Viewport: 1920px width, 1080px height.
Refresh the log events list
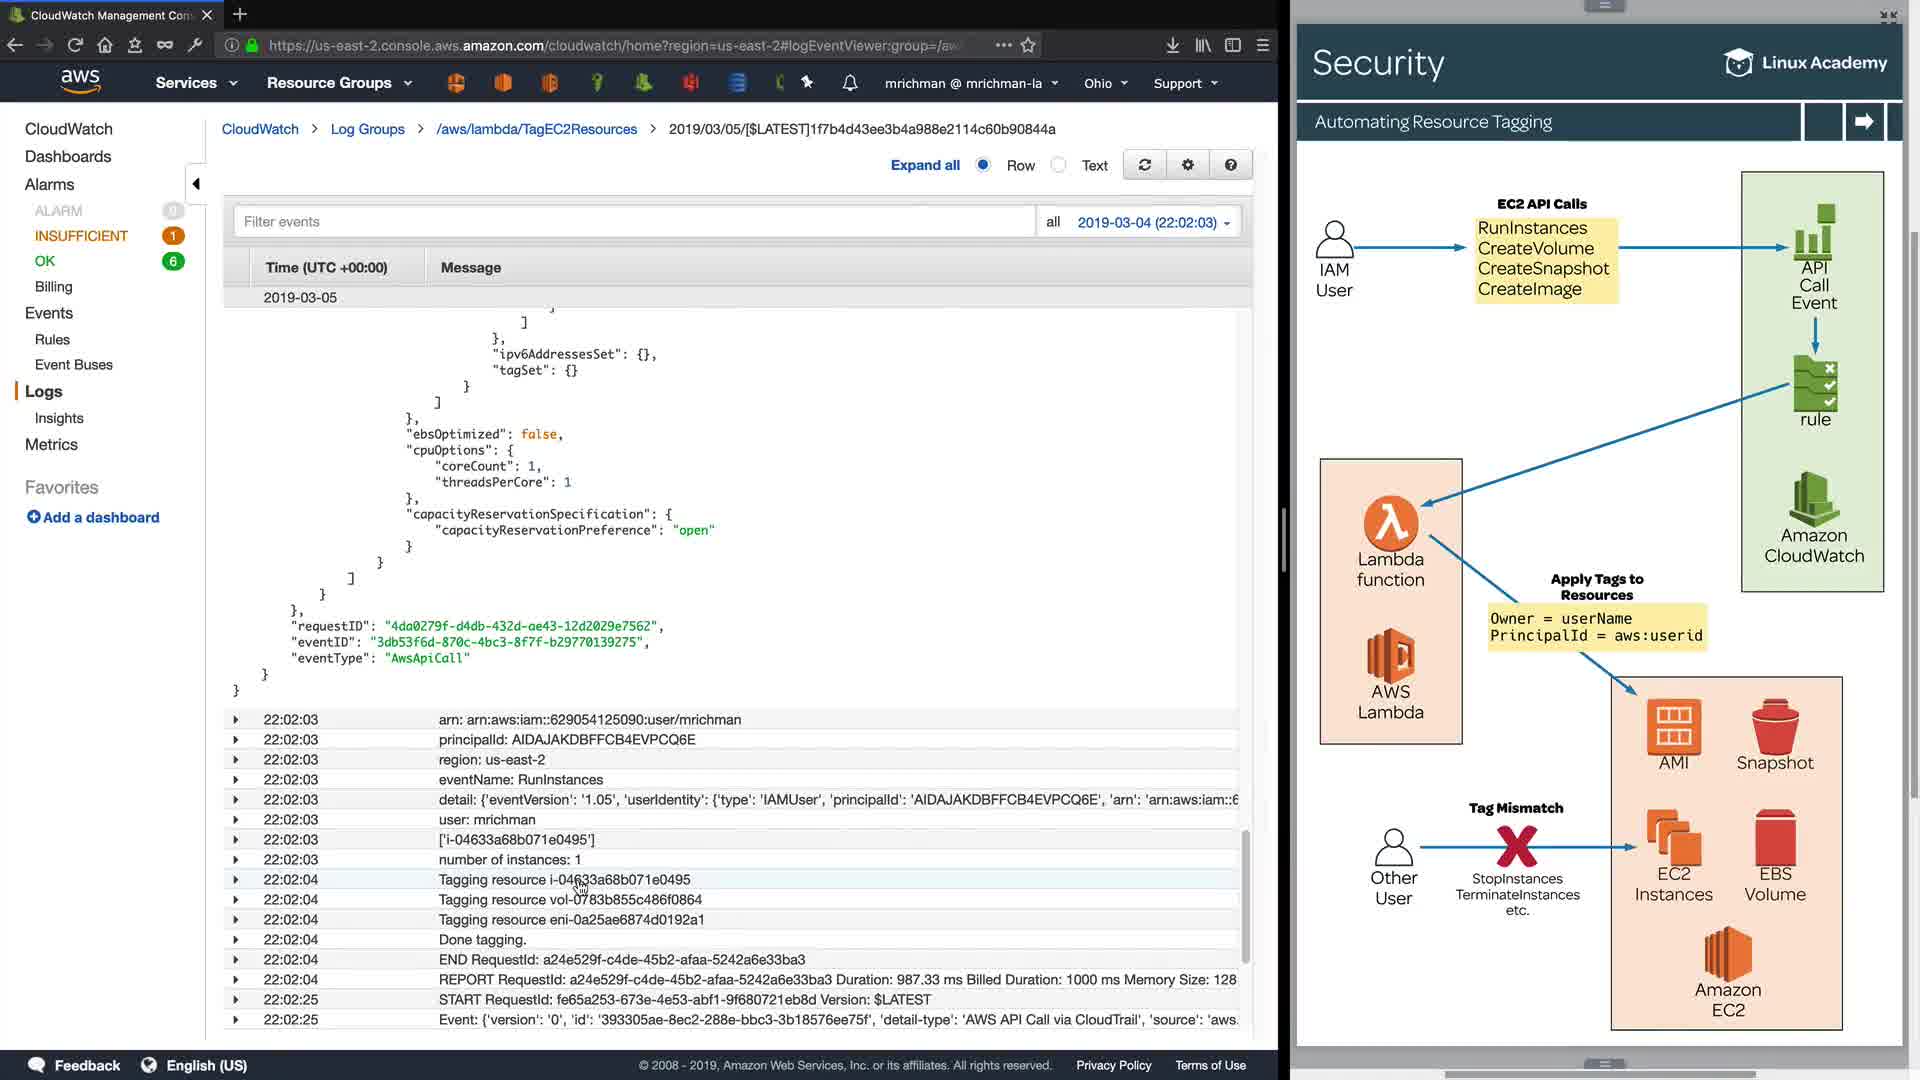click(x=1145, y=165)
